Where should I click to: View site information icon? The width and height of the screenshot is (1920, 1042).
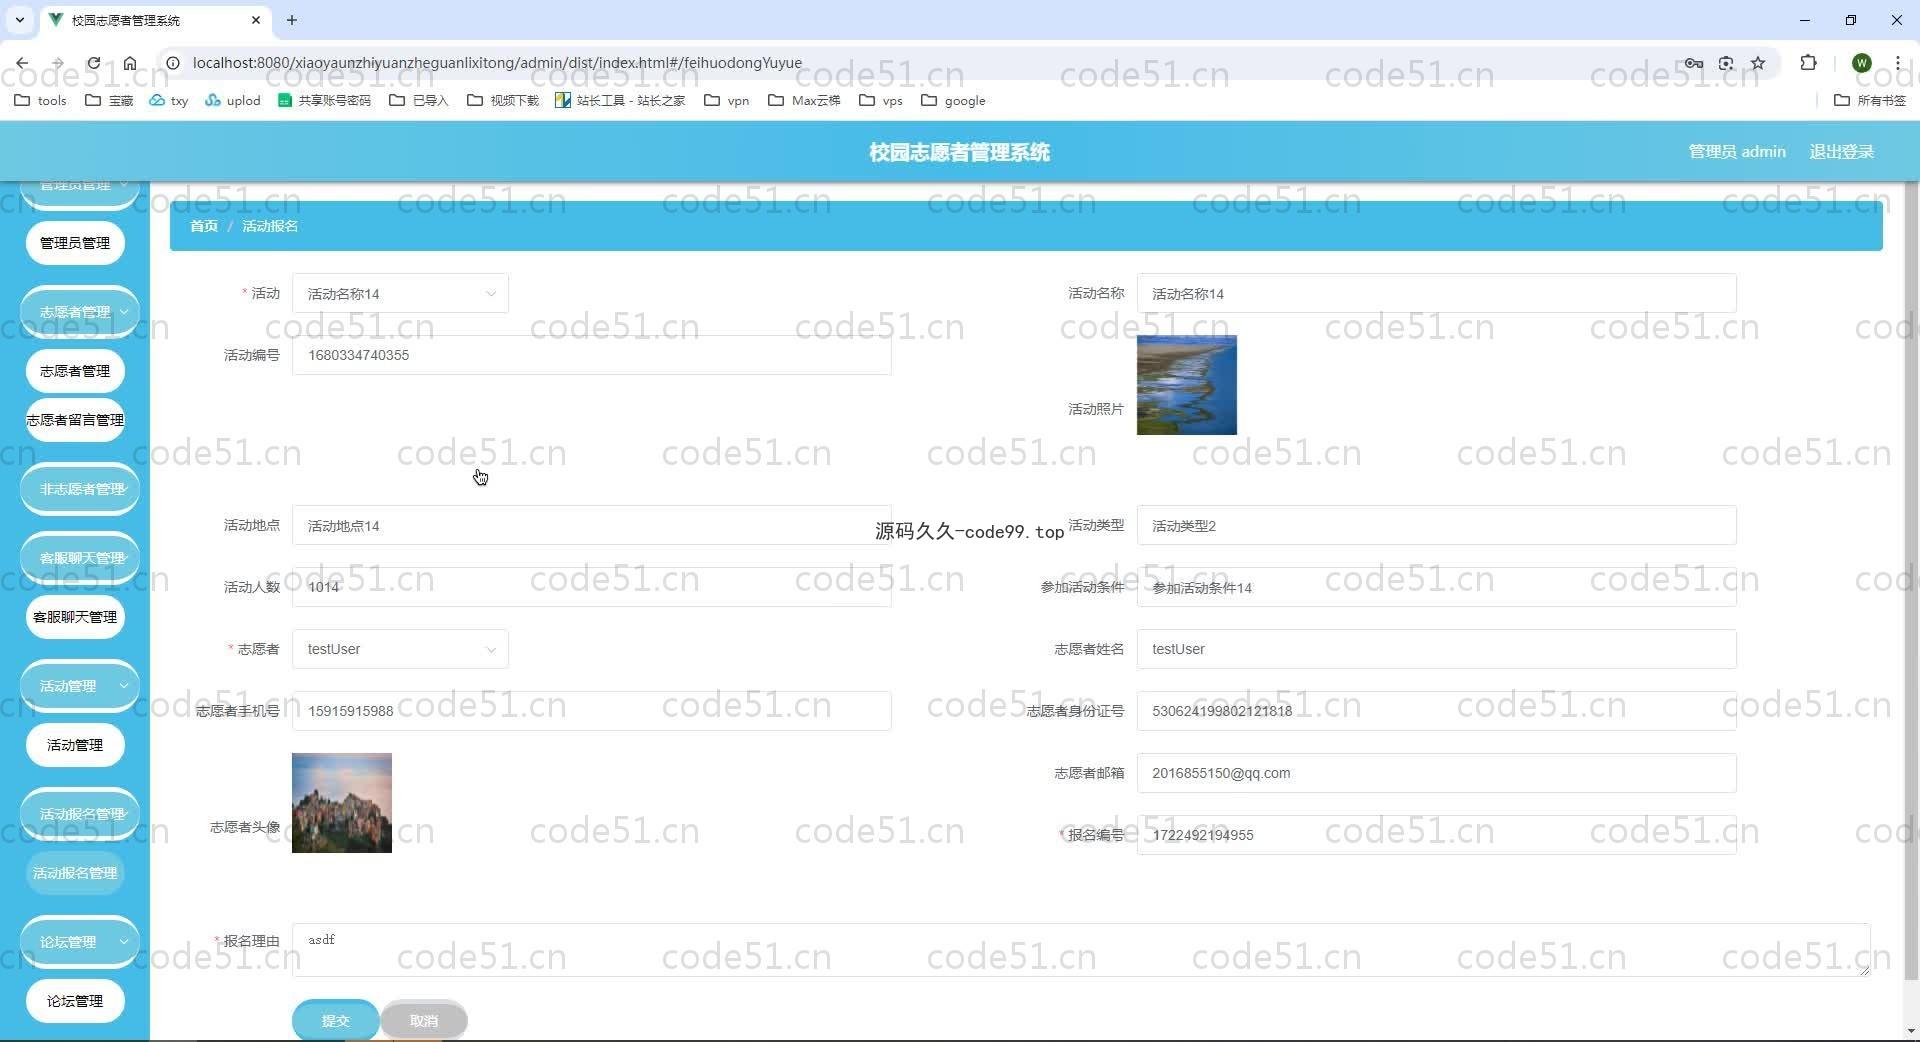[172, 63]
